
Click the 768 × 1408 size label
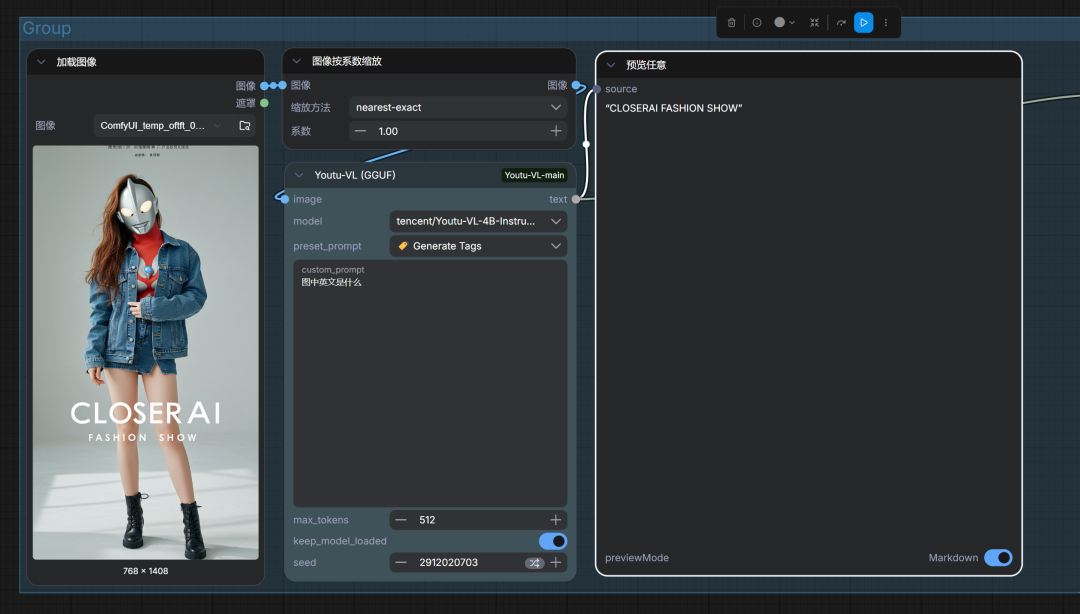(x=145, y=571)
